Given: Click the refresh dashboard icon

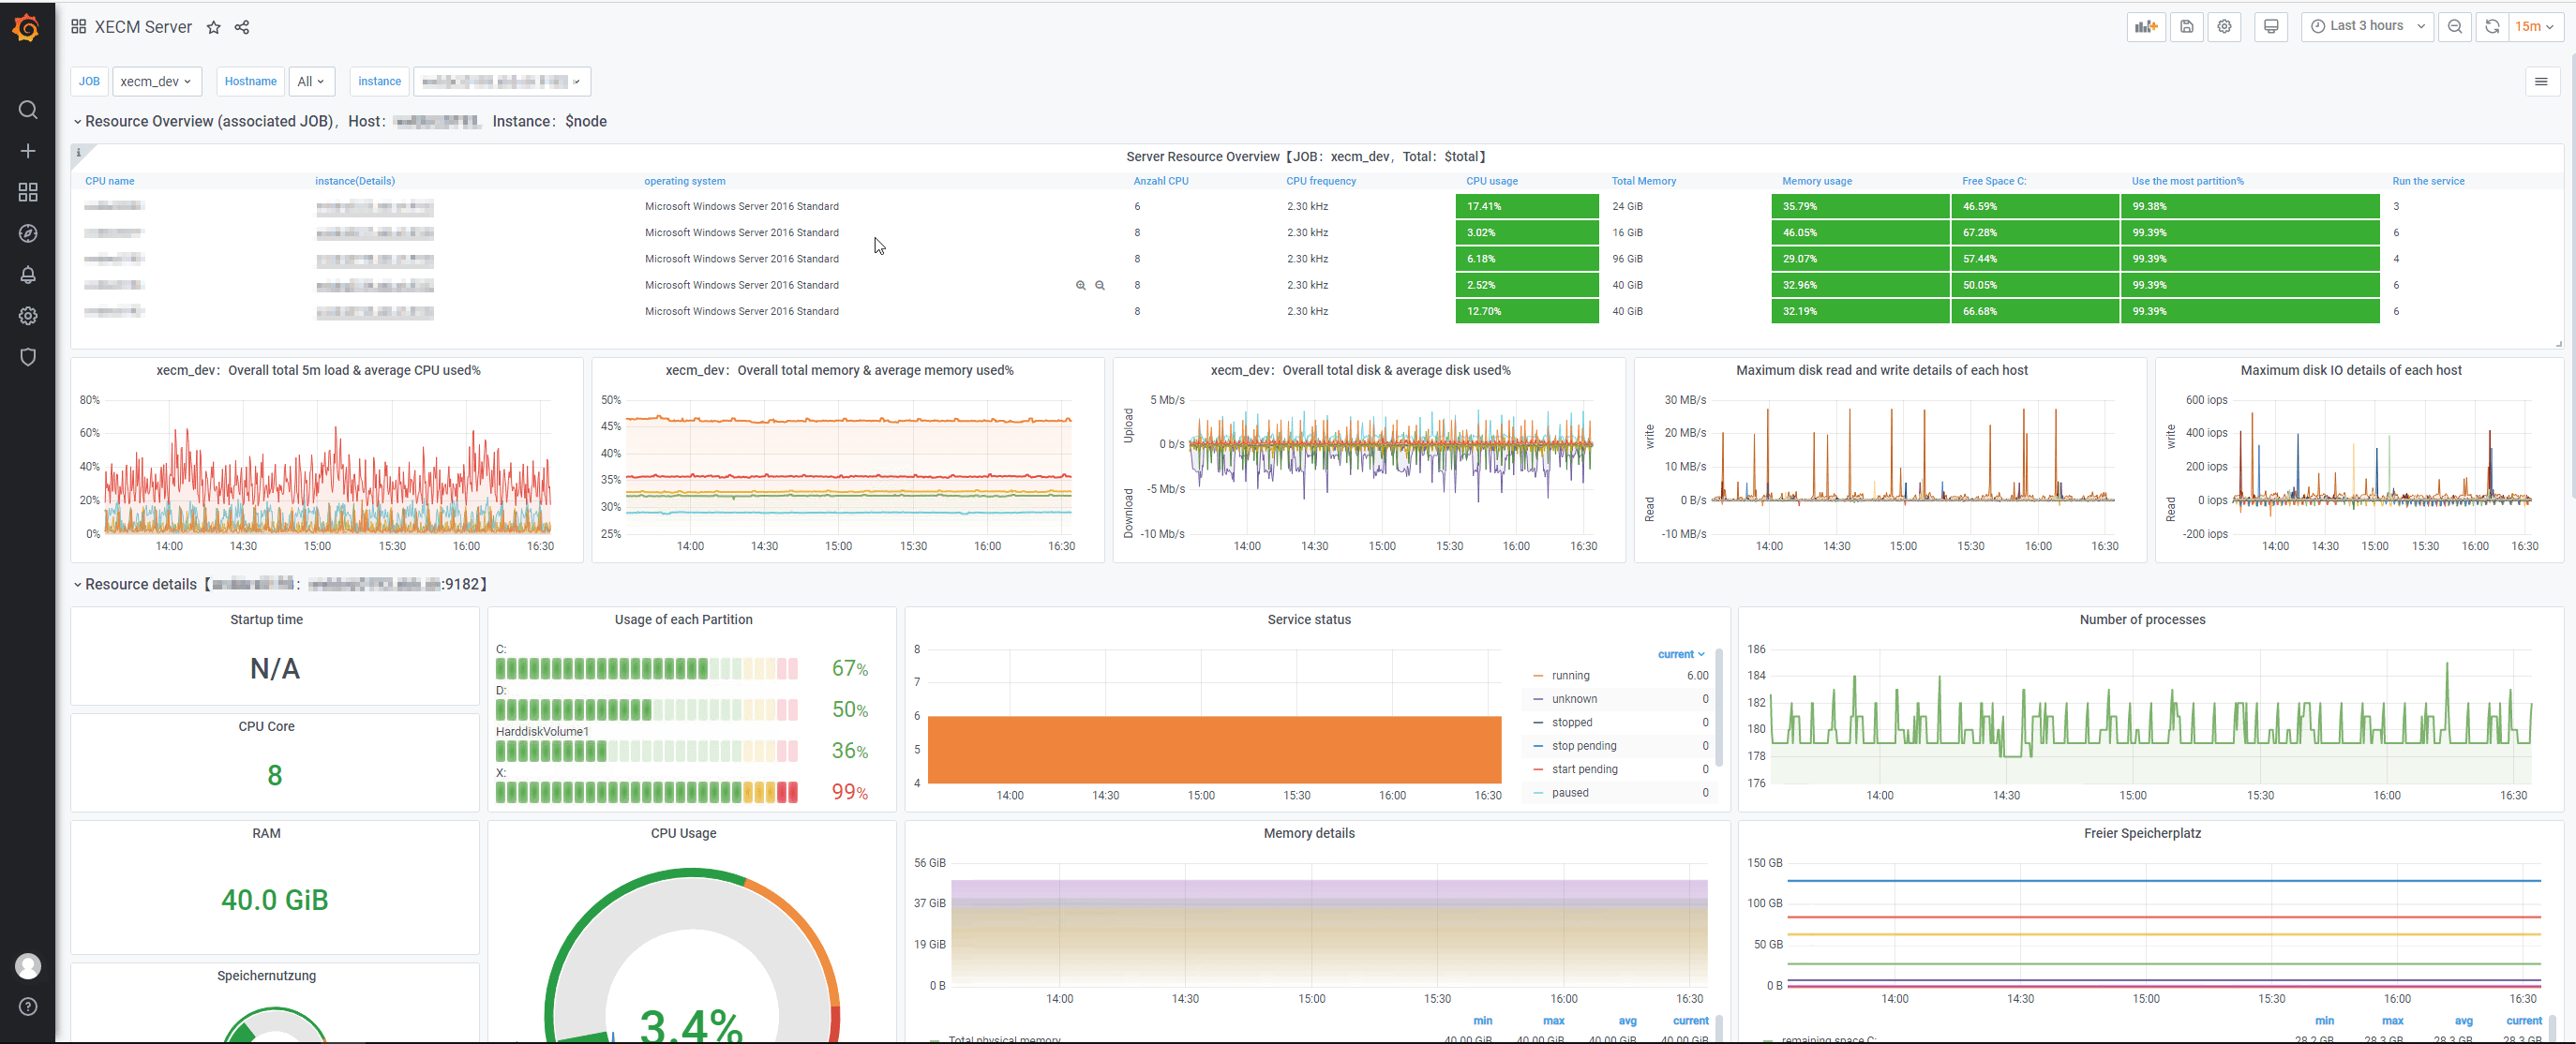Looking at the screenshot, I should [x=2492, y=27].
